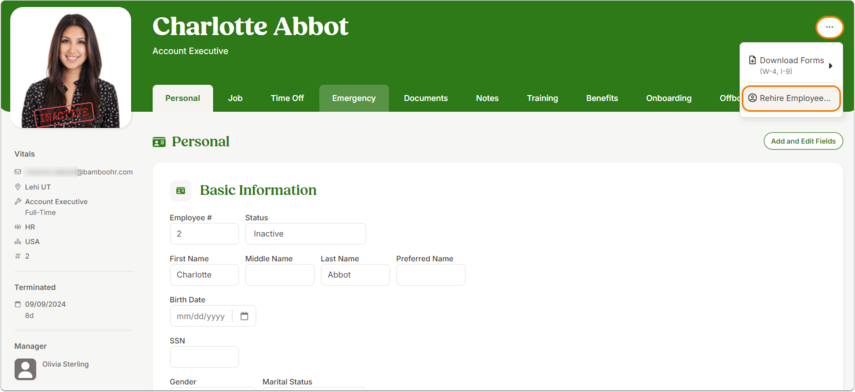Select Rehire Employee from the menu
Viewport: 855px width, 392px height.
791,98
